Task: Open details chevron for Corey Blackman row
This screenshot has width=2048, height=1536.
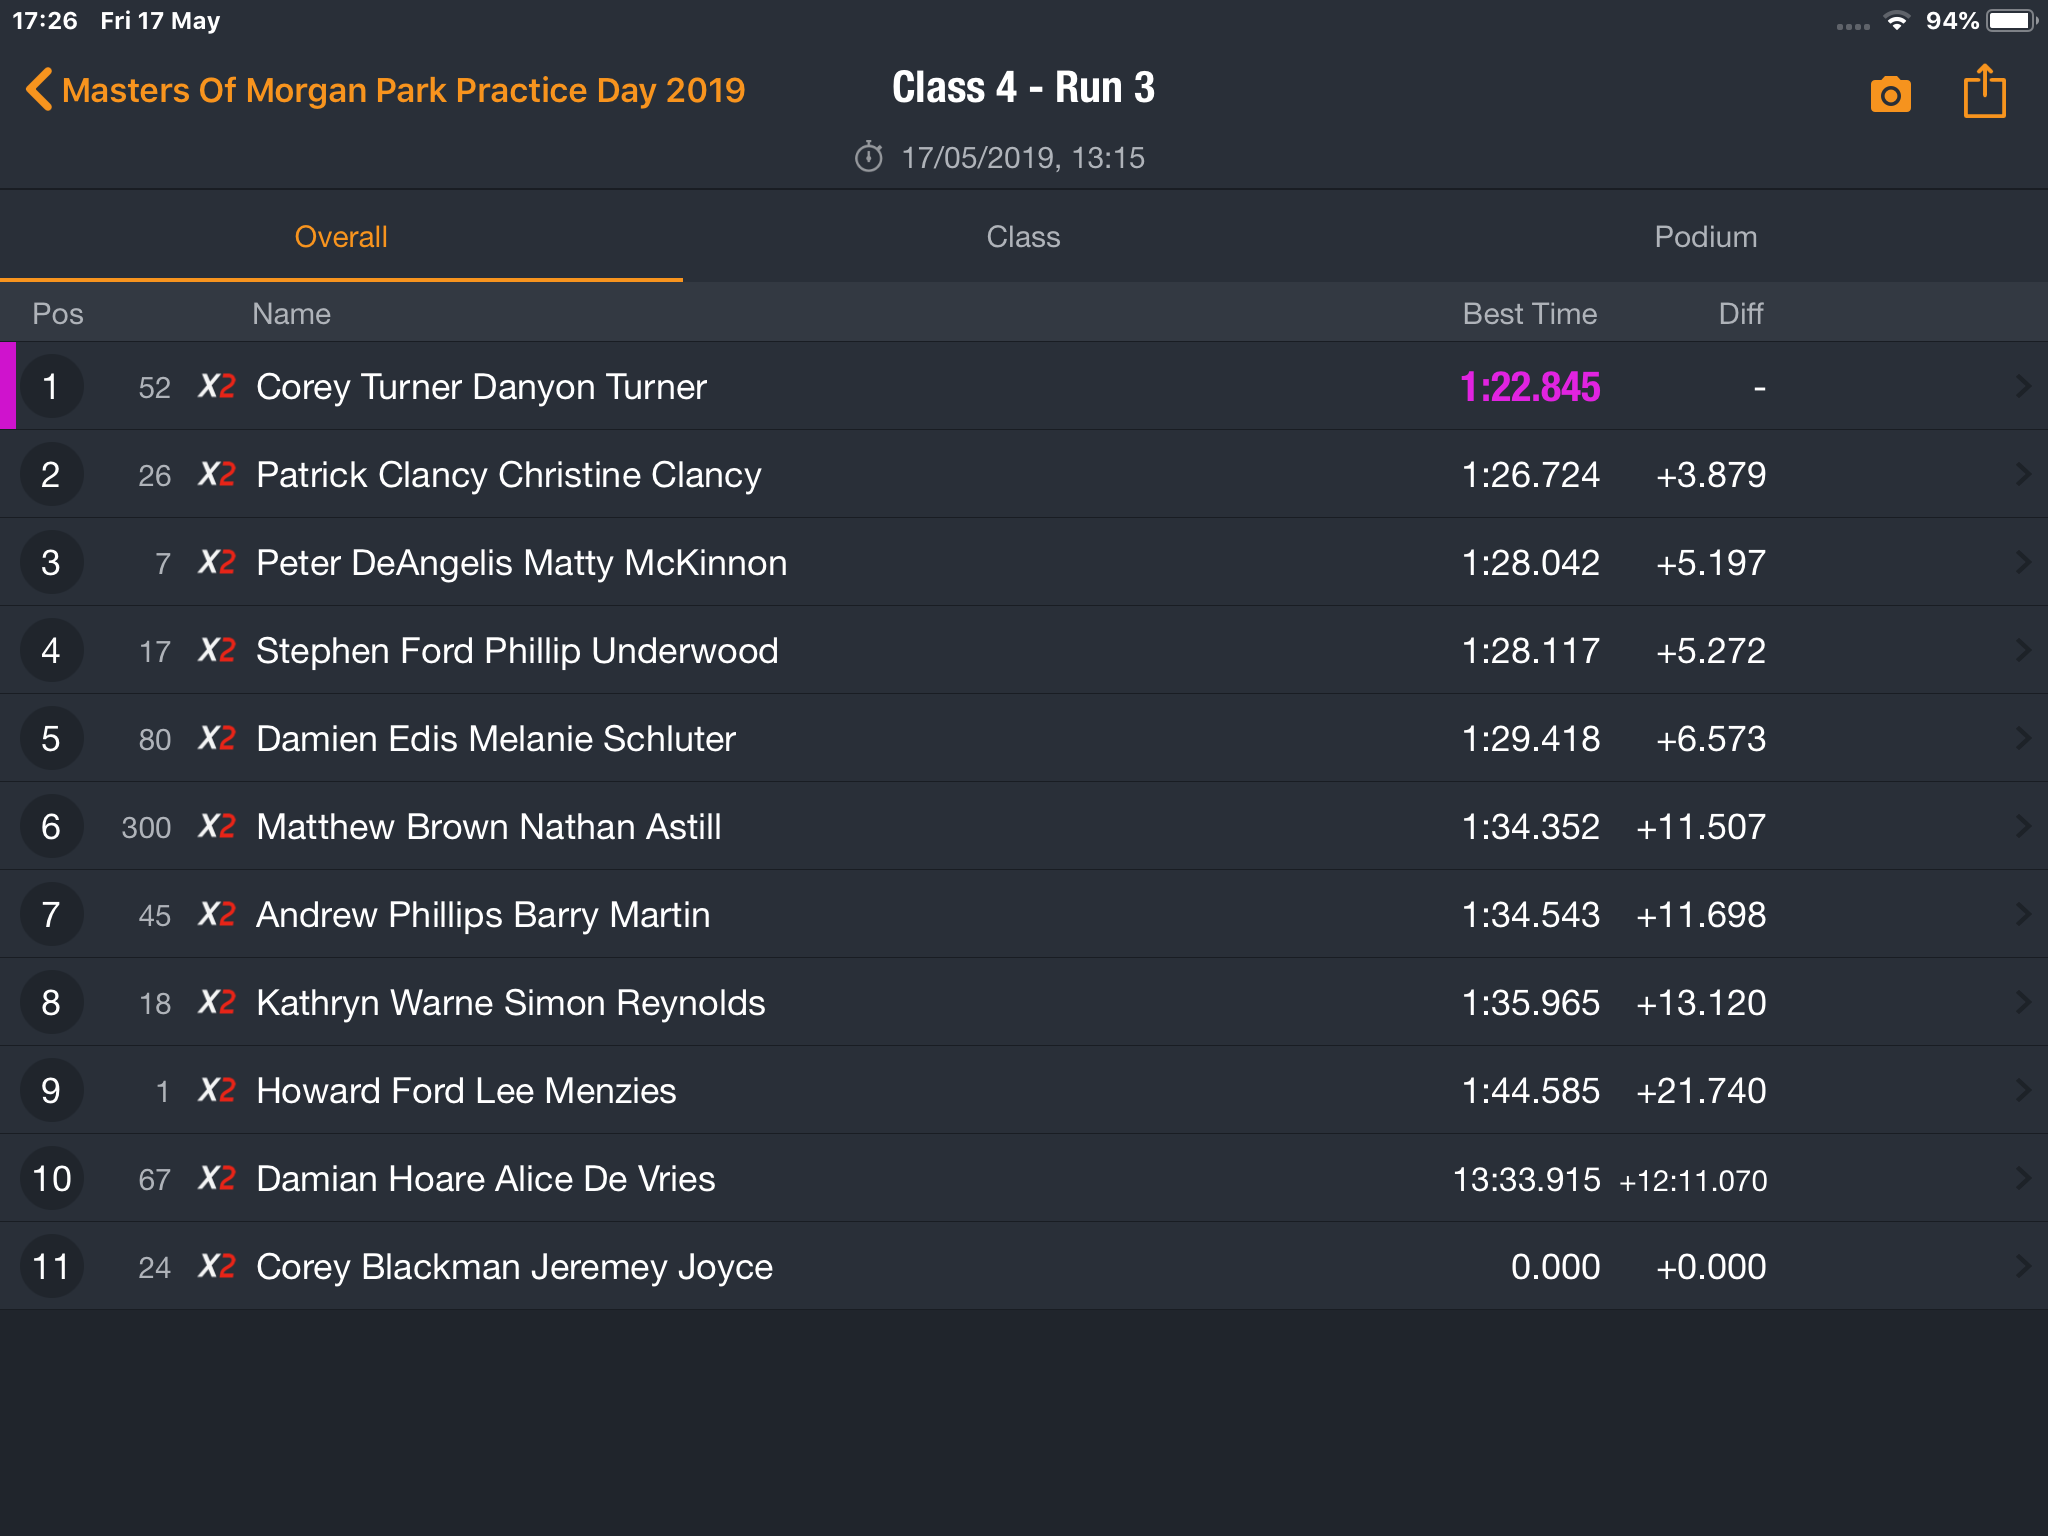Action: [2022, 1266]
